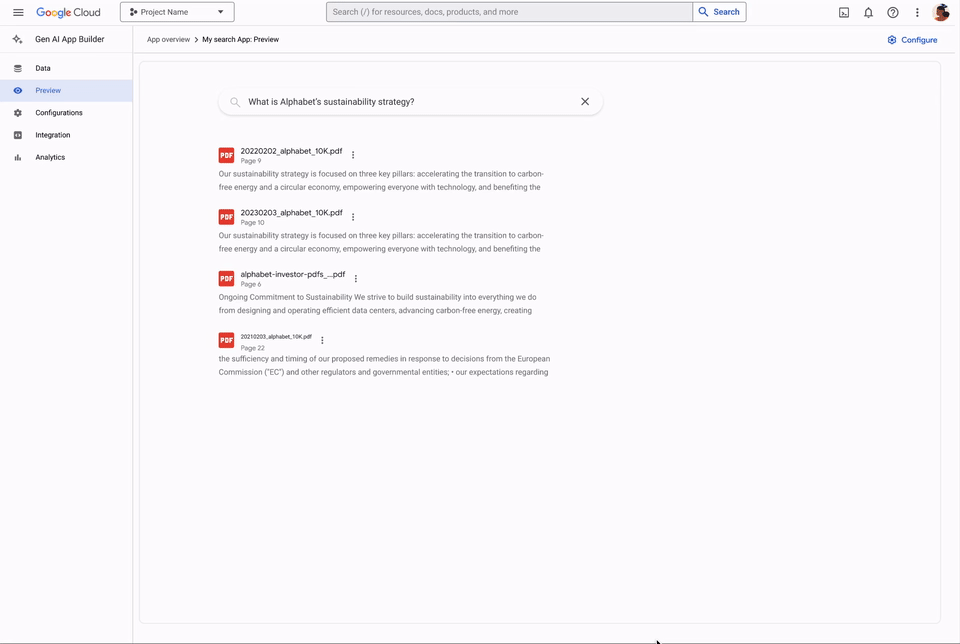The width and height of the screenshot is (960, 644).
Task: Click PDF icon for 20220202_alphabet_10K.pdf
Action: point(227,155)
